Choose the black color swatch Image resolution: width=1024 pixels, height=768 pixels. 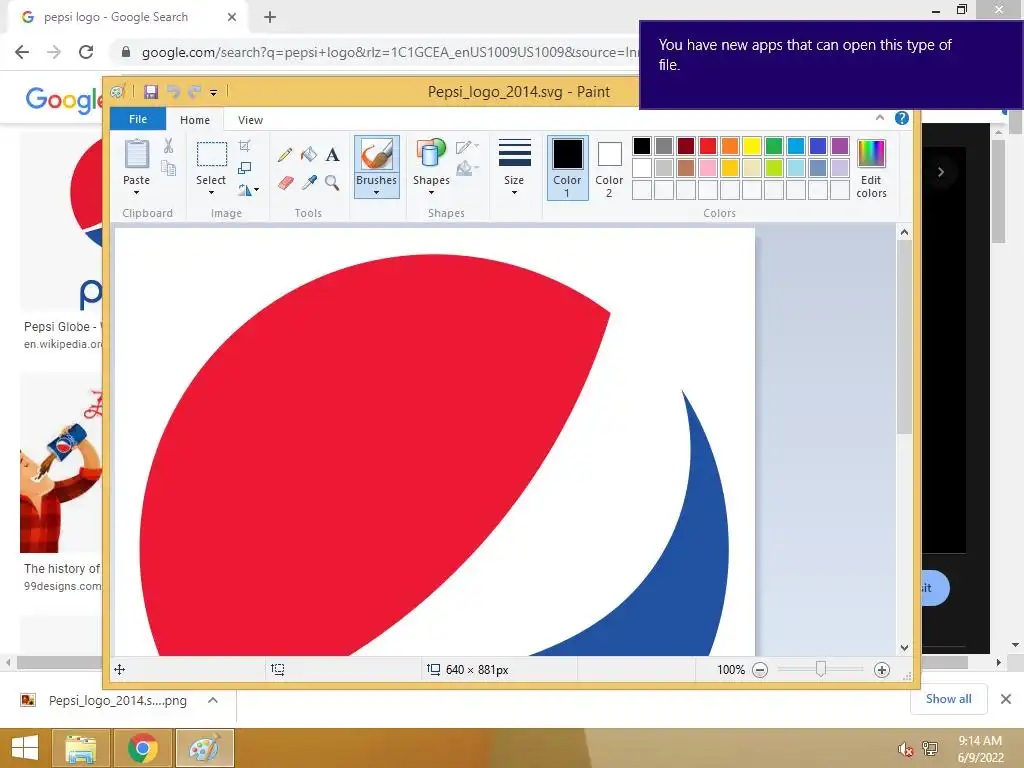642,146
